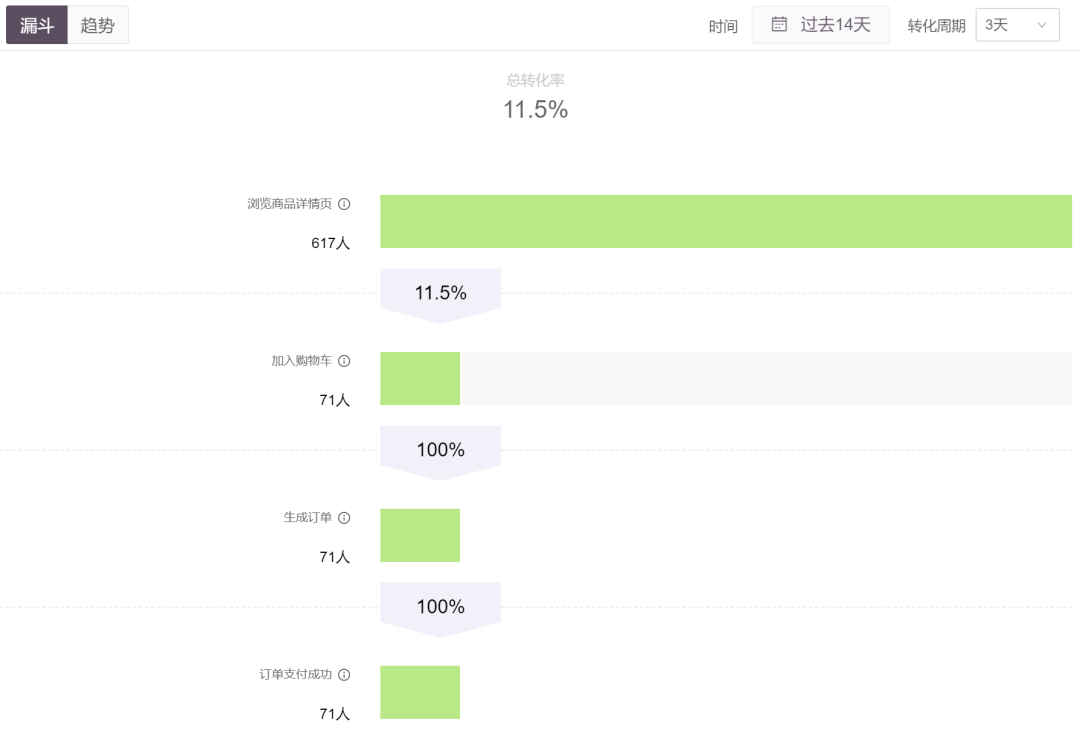Click the chevron arrow in 3天 selector
Screen dimensions: 1080x740
point(1043,25)
